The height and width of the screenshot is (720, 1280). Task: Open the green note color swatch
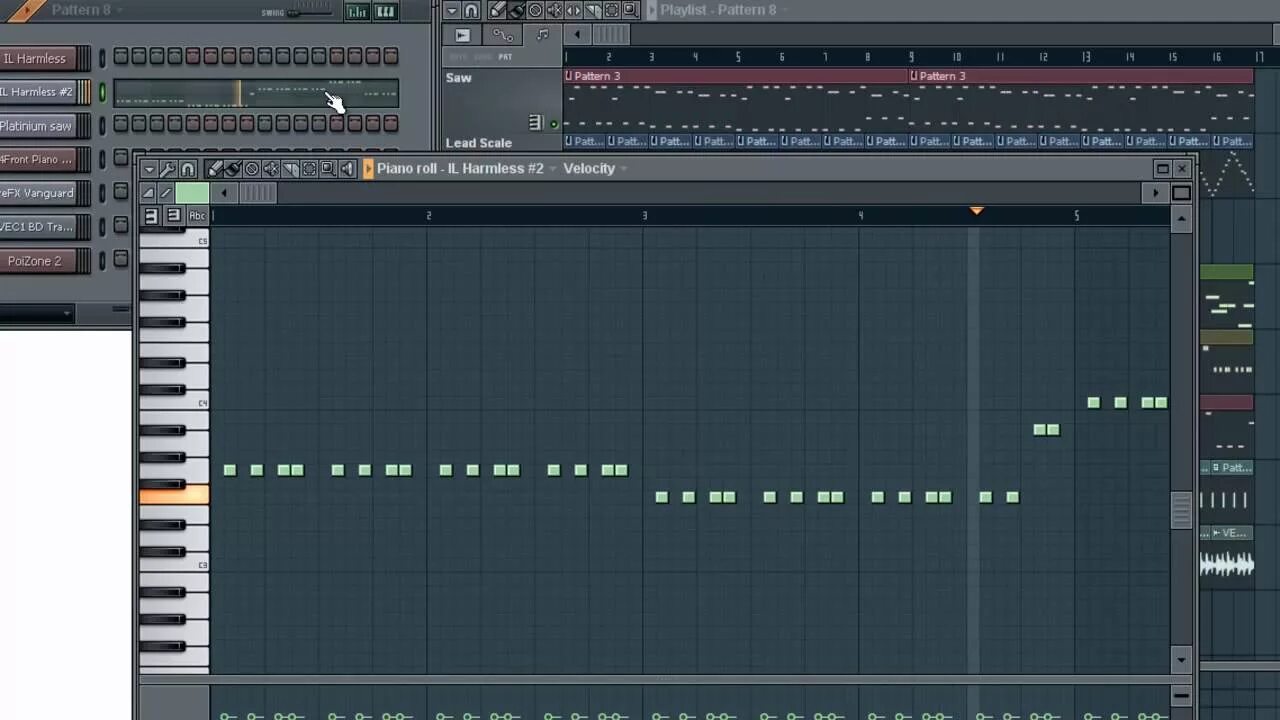point(192,193)
